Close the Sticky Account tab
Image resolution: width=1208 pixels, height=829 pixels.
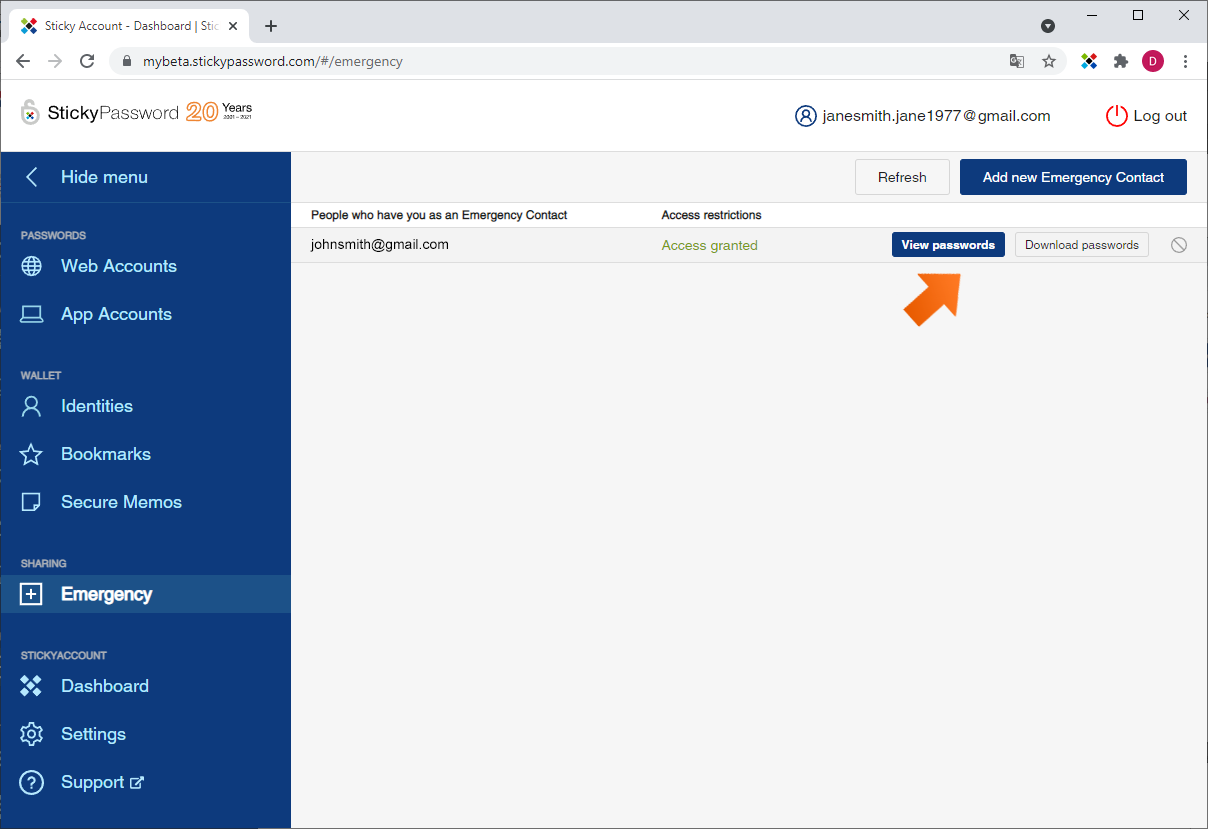[x=233, y=26]
